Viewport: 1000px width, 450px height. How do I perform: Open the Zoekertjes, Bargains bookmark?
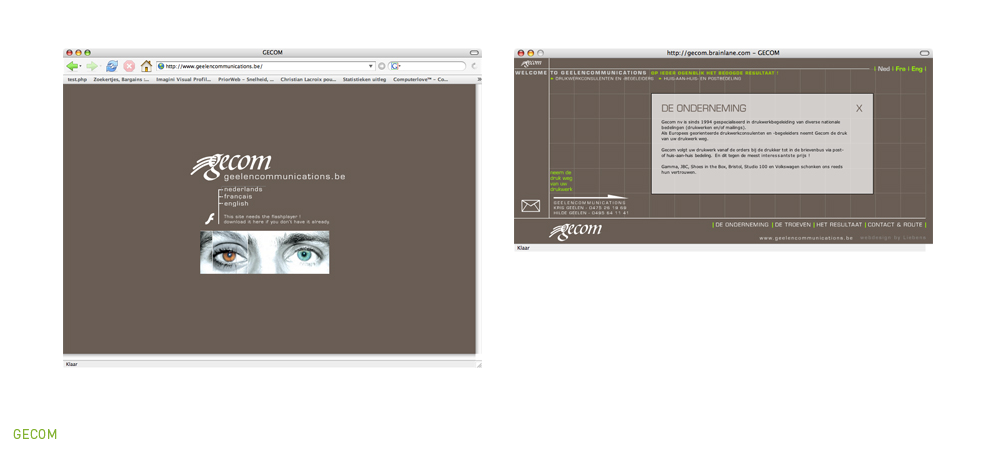(x=121, y=80)
